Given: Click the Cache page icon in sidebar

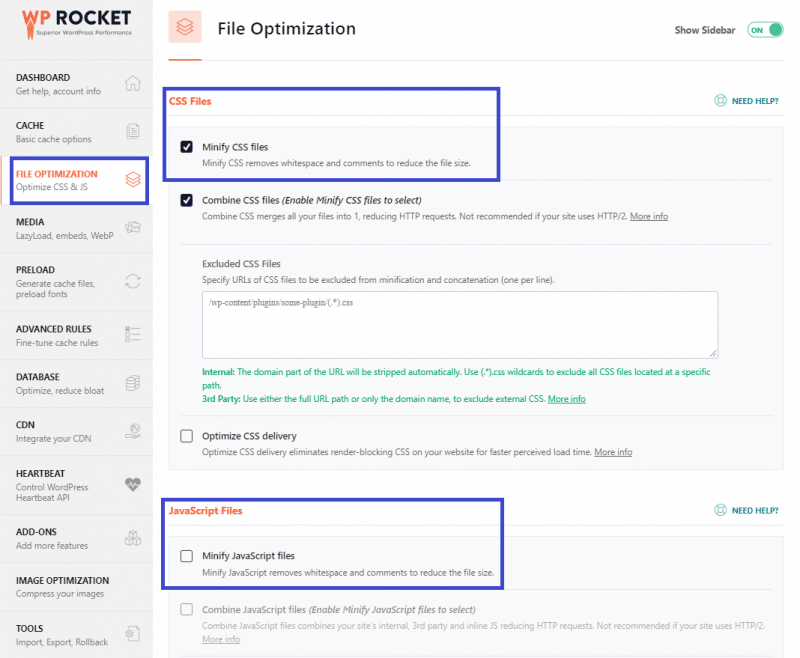Looking at the screenshot, I should 132,132.
